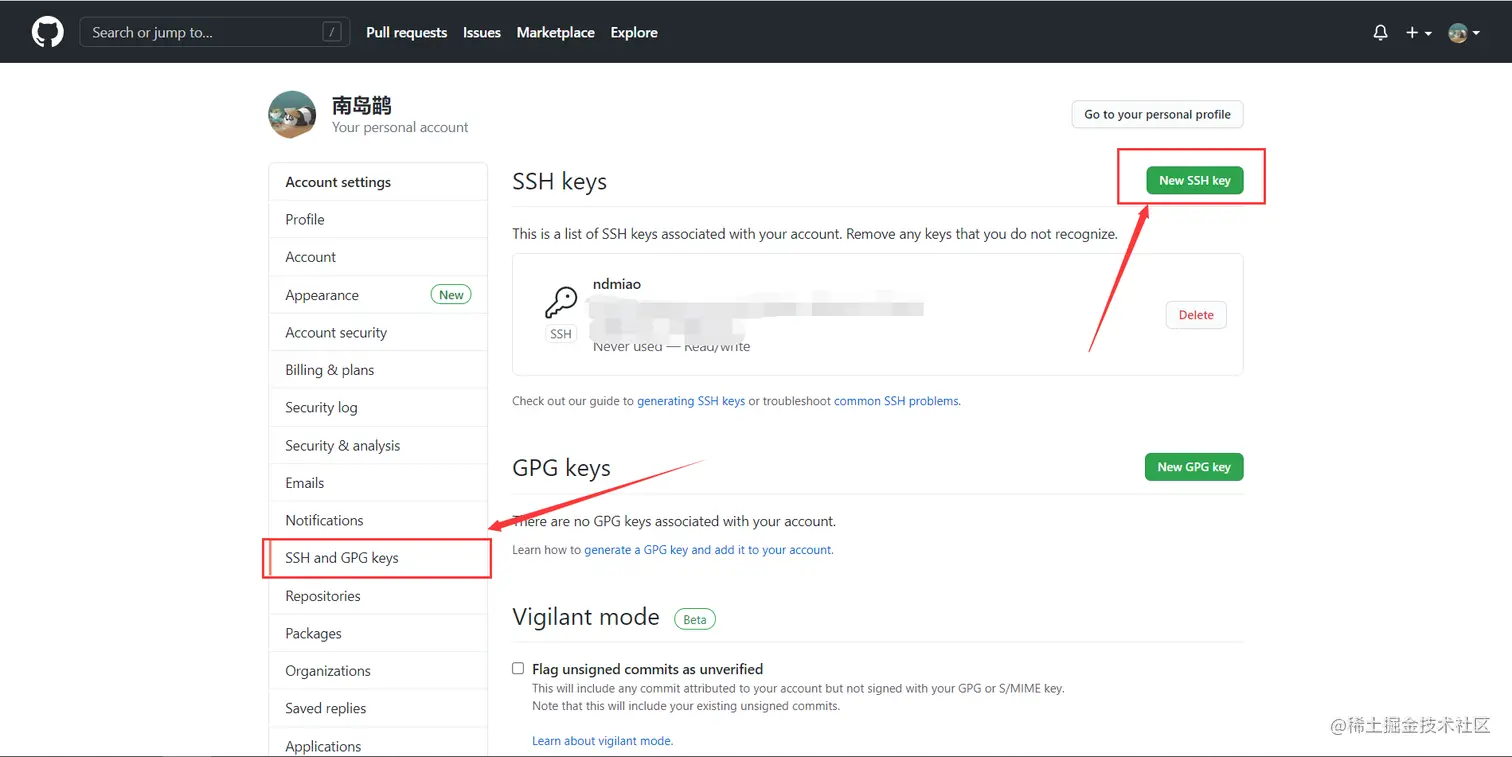Open Profile settings
The image size is (1512, 757).
point(378,219)
